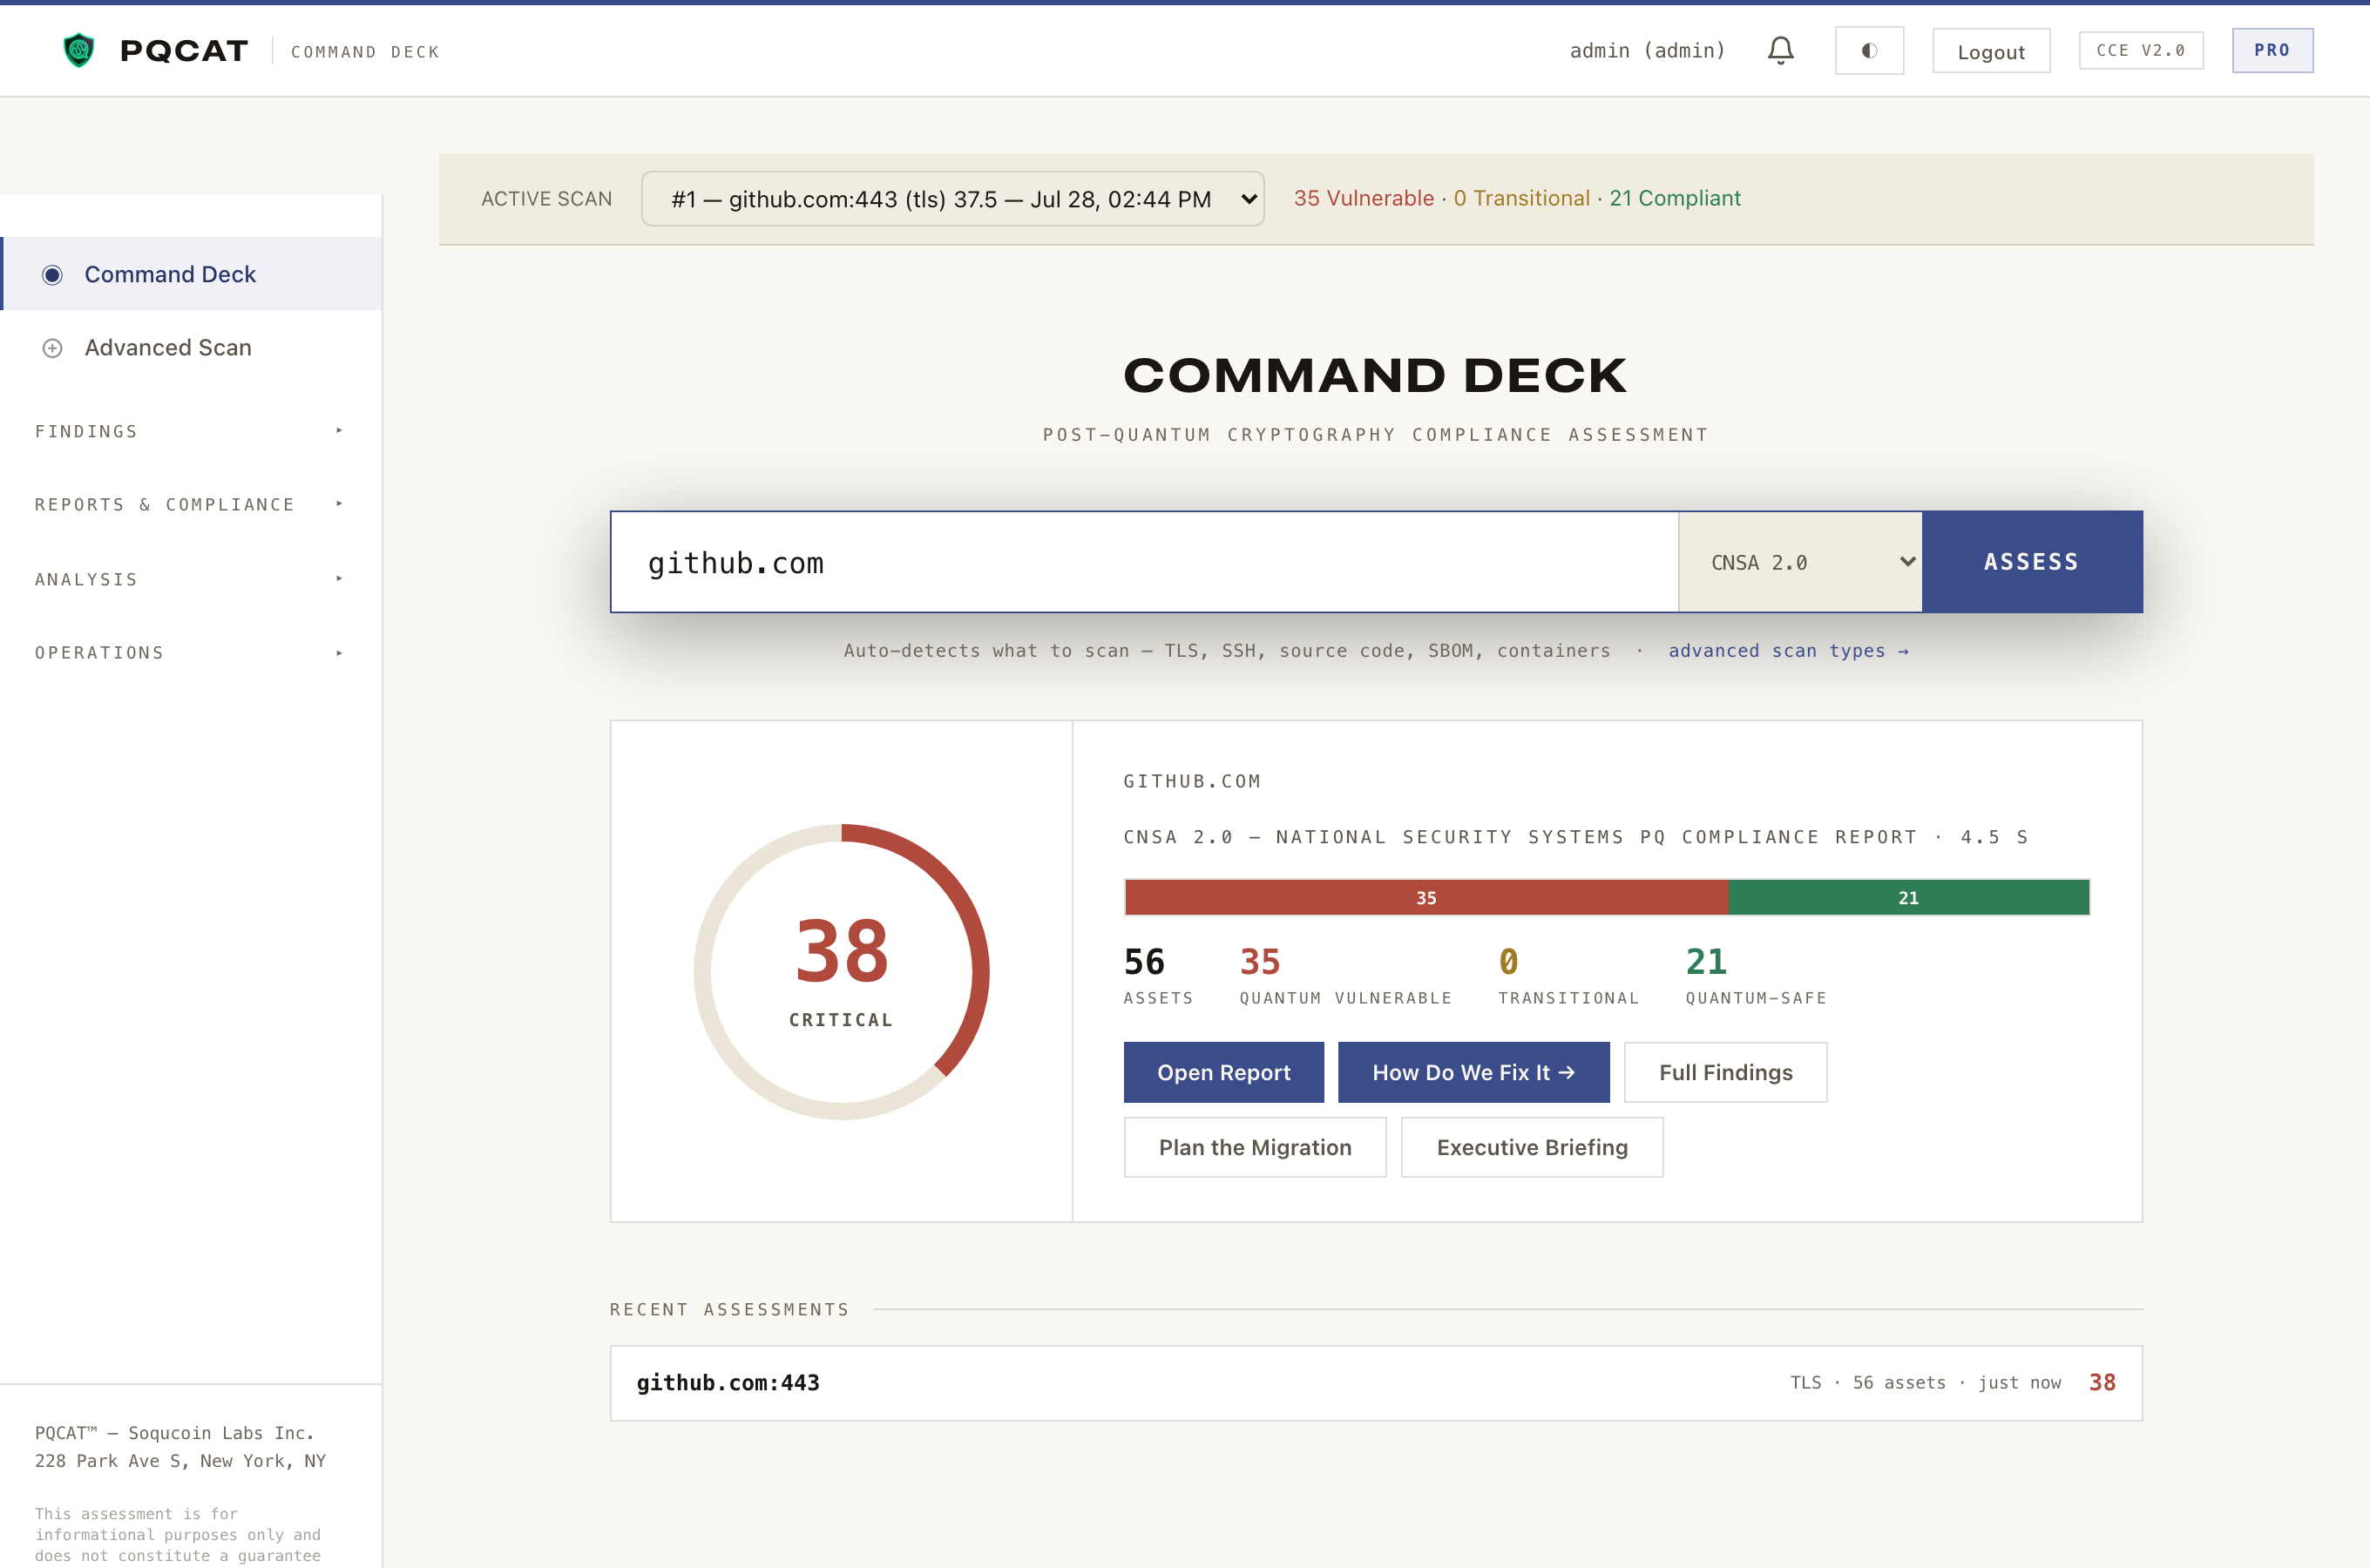Click the GITHUB.COM report heading
Screen dimensions: 2370x1568
coord(1191,781)
